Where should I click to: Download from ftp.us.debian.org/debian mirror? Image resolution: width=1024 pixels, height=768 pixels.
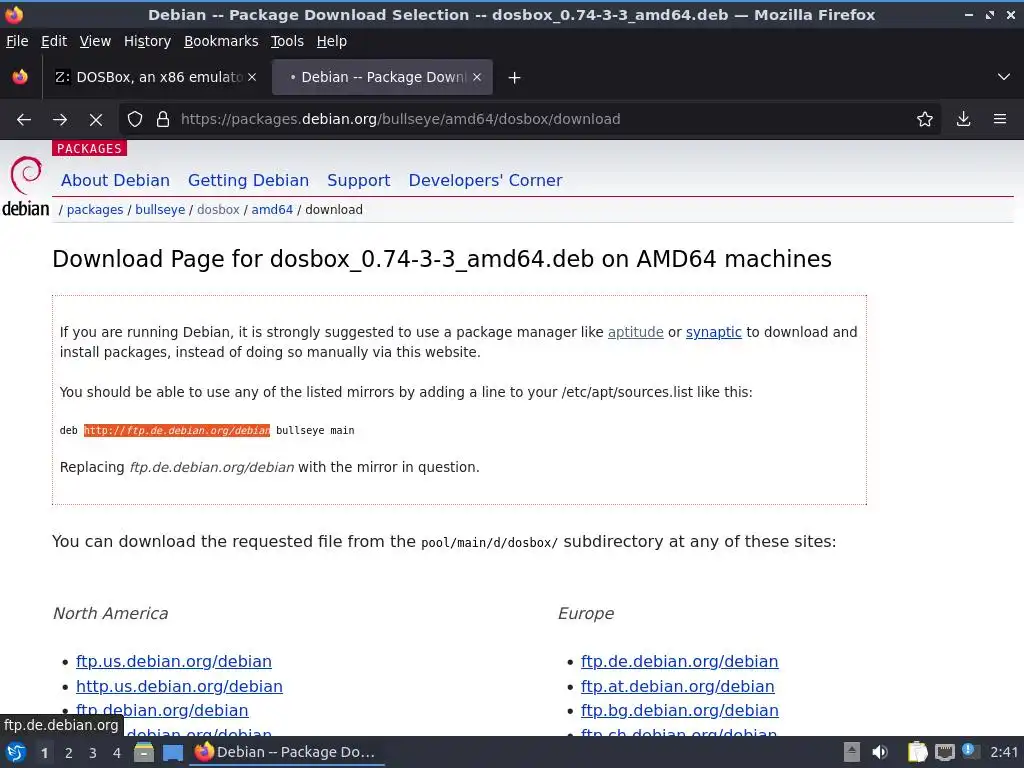click(174, 662)
